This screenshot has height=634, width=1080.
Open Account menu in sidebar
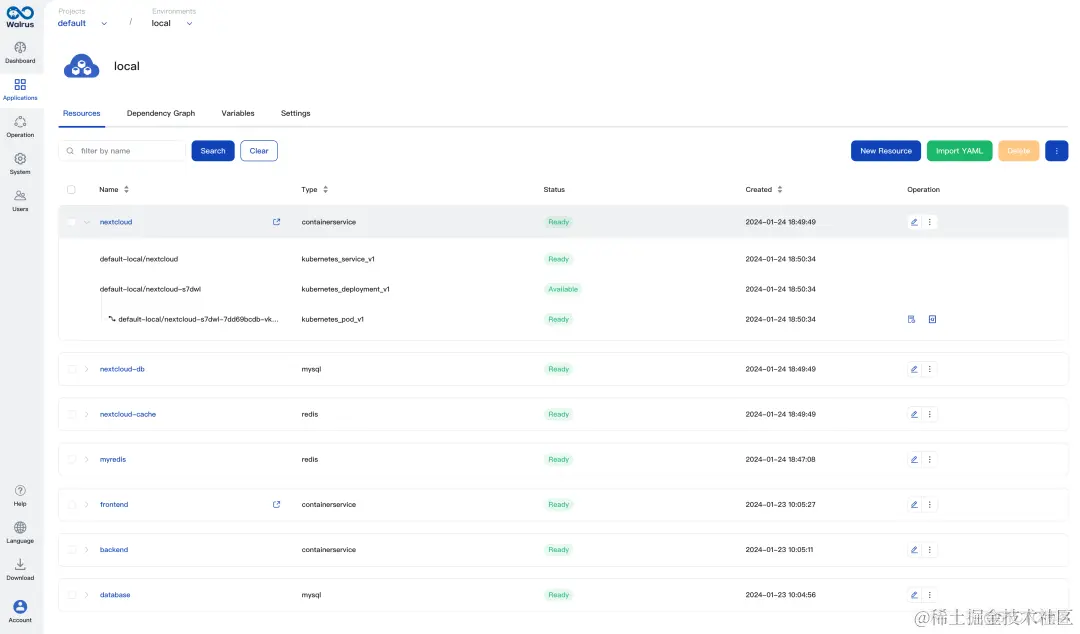(x=20, y=611)
